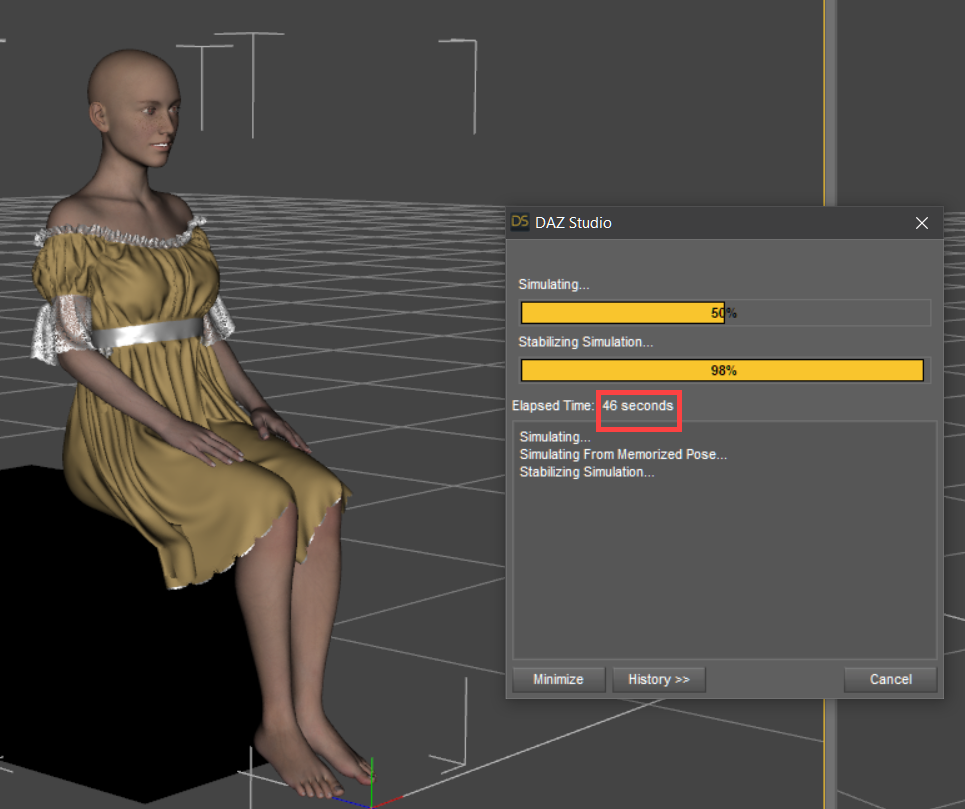
Task: Click the 'Stabilizing Simulation...' log entry
Action: (587, 472)
